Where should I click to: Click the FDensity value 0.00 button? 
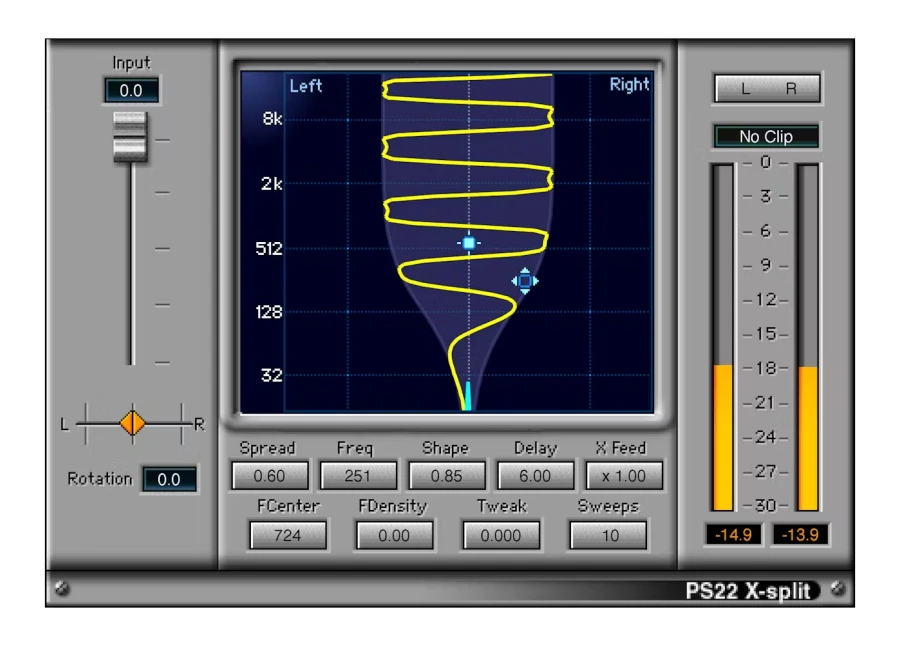394,535
